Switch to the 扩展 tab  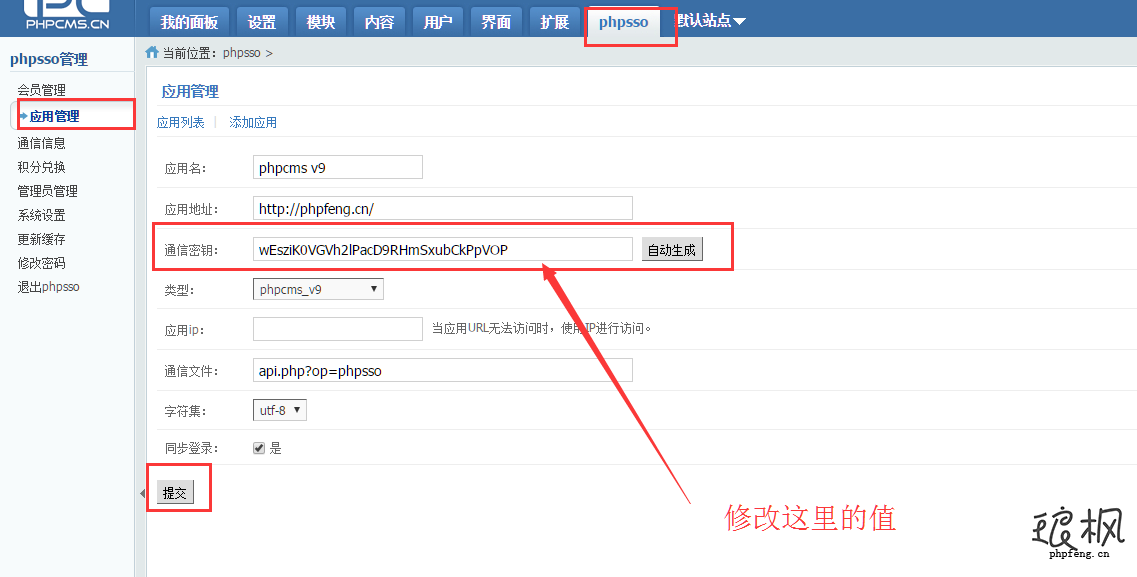click(555, 22)
